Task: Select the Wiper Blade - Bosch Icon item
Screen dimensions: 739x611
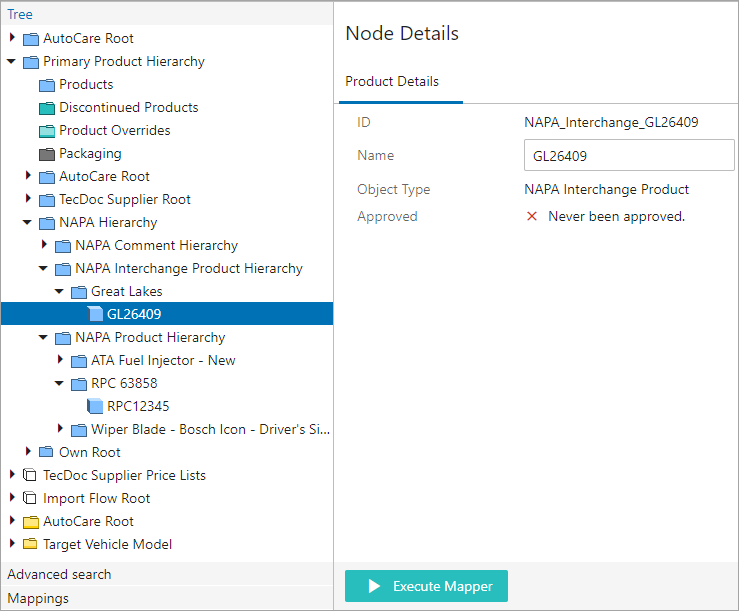Action: 210,429
